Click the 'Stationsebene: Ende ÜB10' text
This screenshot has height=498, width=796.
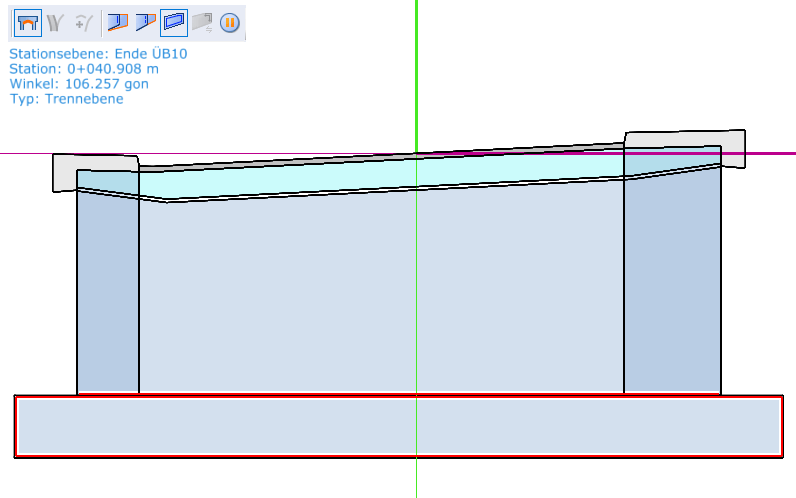point(98,54)
